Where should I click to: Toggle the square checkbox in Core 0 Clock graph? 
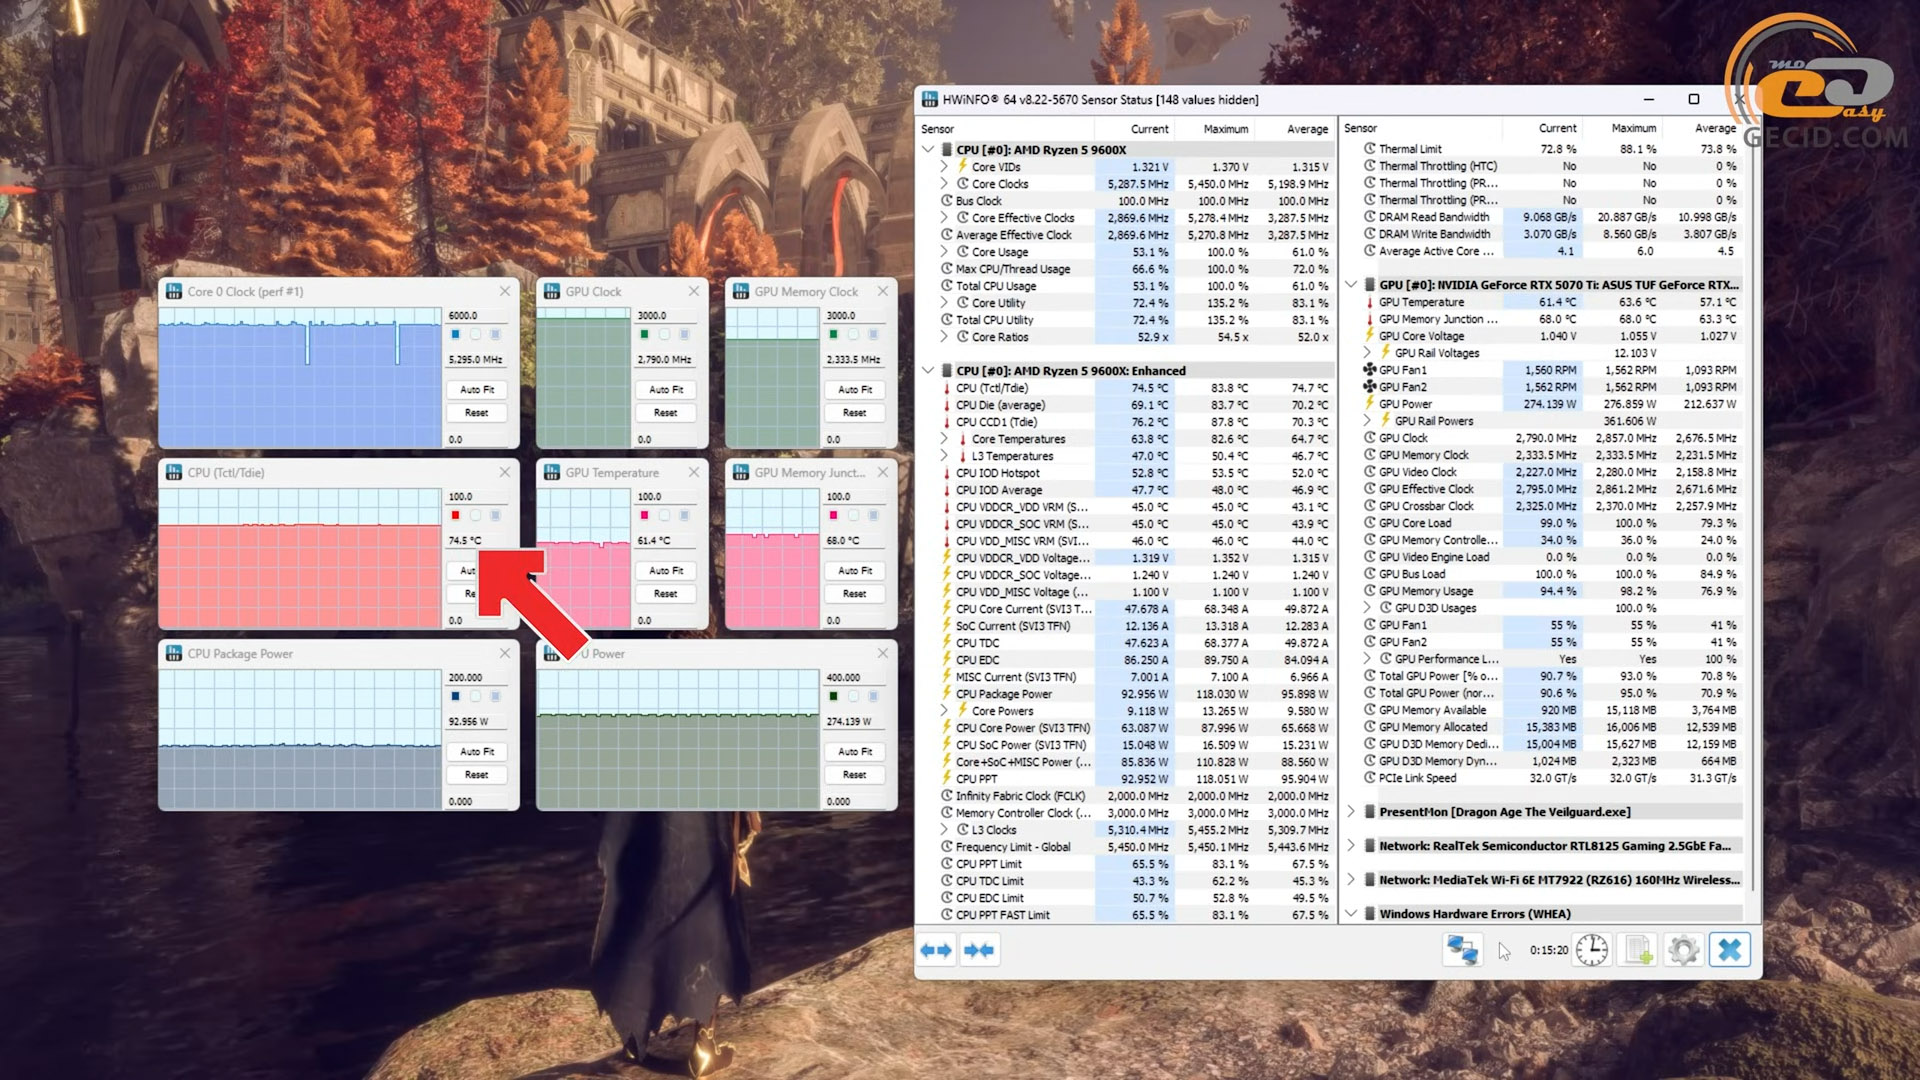(495, 334)
